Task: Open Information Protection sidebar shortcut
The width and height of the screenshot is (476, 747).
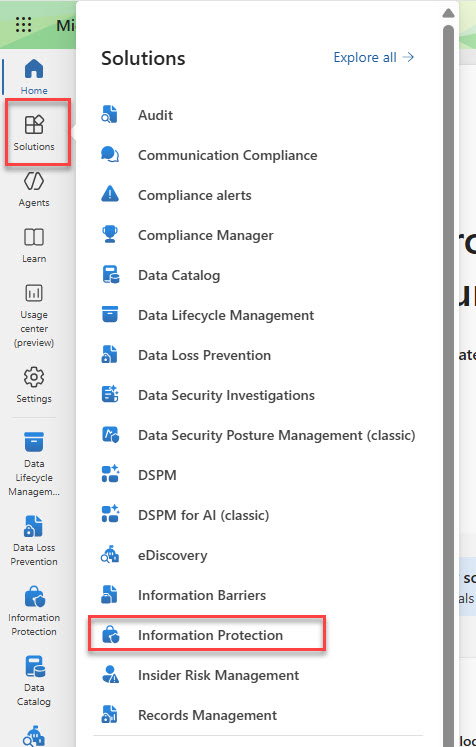Action: click(x=34, y=611)
